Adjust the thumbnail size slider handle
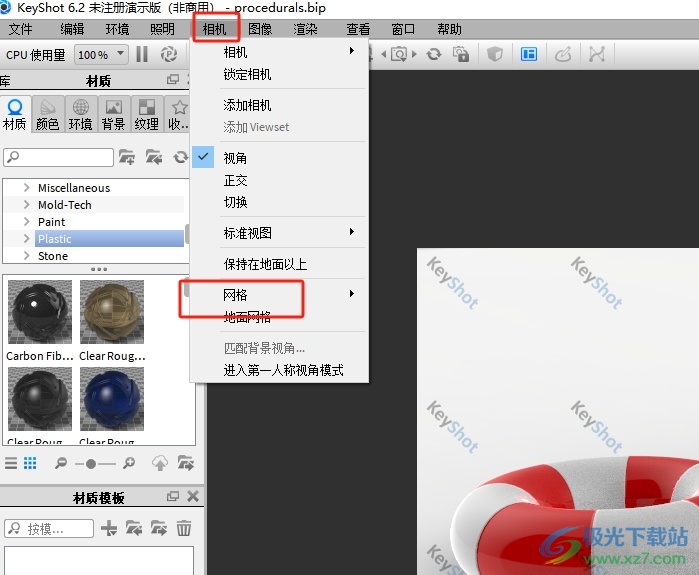 [x=91, y=464]
